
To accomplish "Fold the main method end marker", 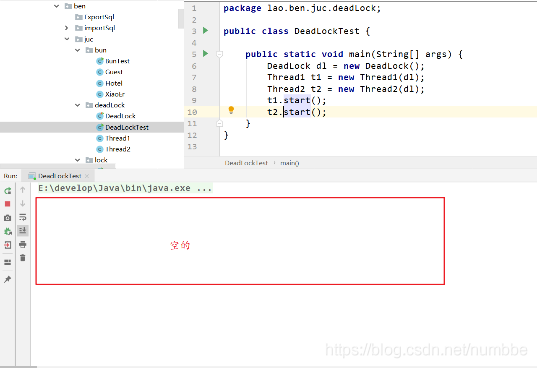I will (220, 123).
